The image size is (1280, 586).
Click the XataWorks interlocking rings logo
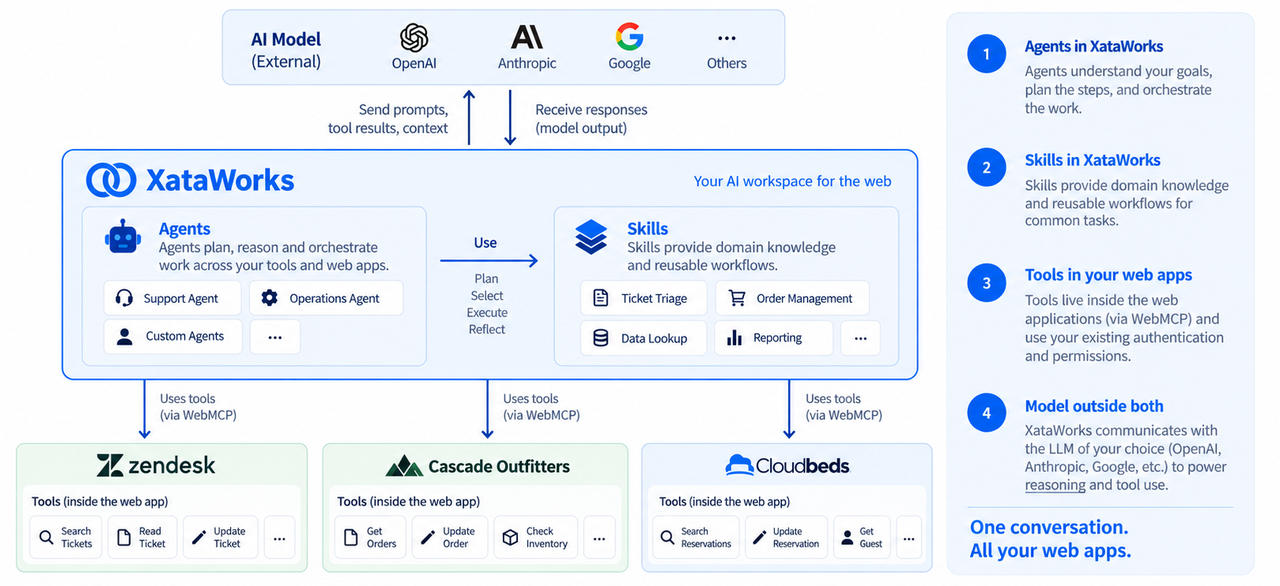(111, 180)
